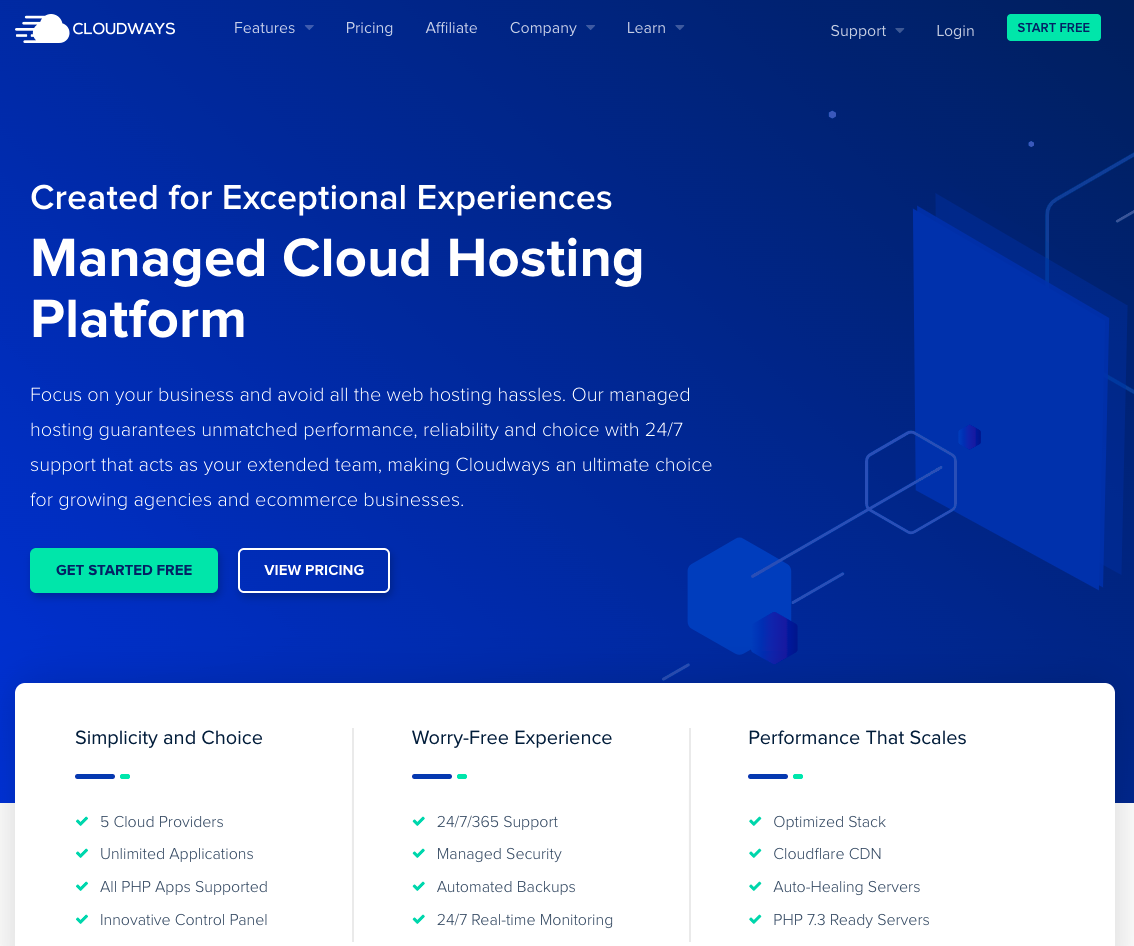Click checkmark beside 24/7 Real-time Monitoring
1134x946 pixels.
tap(419, 919)
